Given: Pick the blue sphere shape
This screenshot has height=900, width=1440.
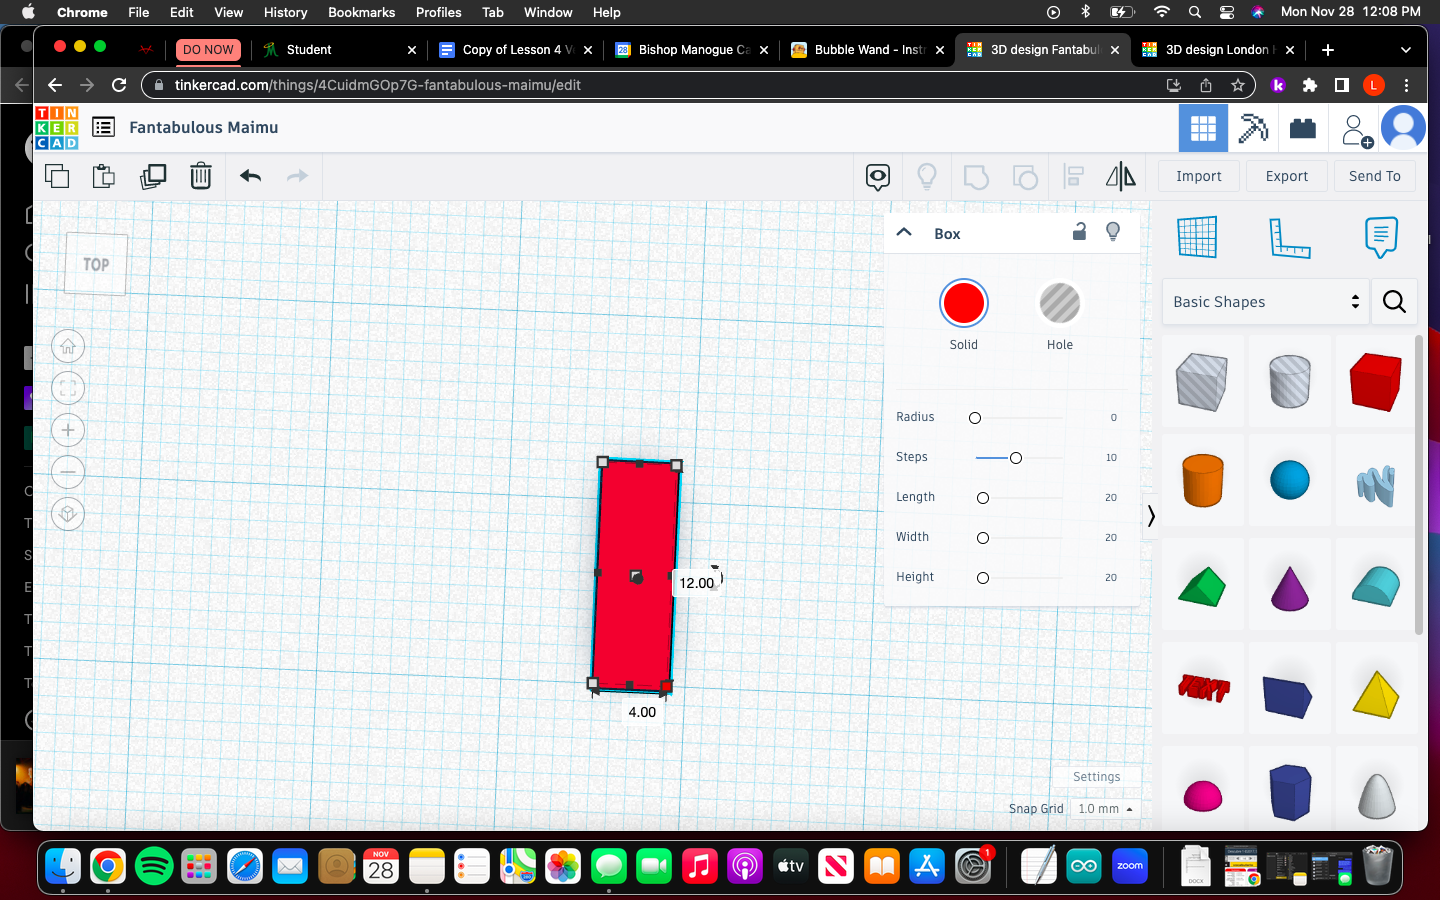Looking at the screenshot, I should 1290,480.
